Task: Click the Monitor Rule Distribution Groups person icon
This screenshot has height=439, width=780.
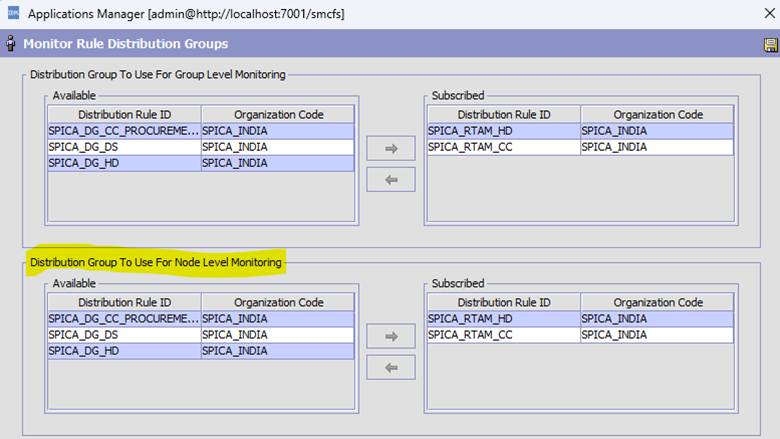Action: (11, 44)
